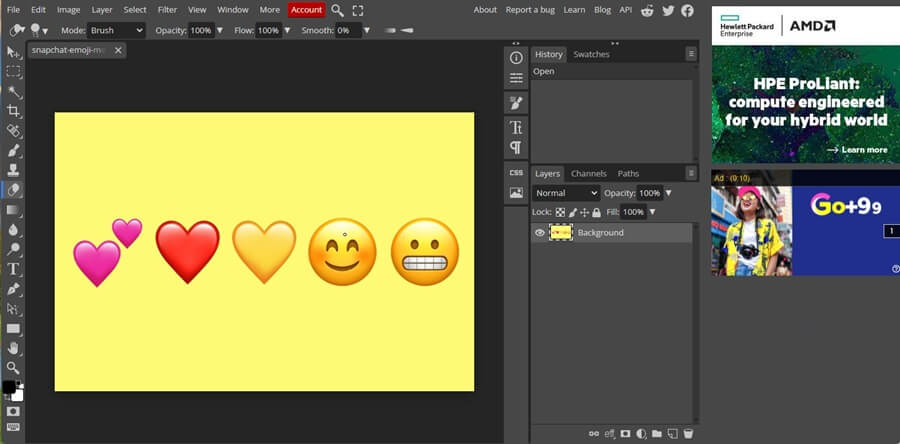
Task: Switch to the Channels tab
Action: coord(588,173)
